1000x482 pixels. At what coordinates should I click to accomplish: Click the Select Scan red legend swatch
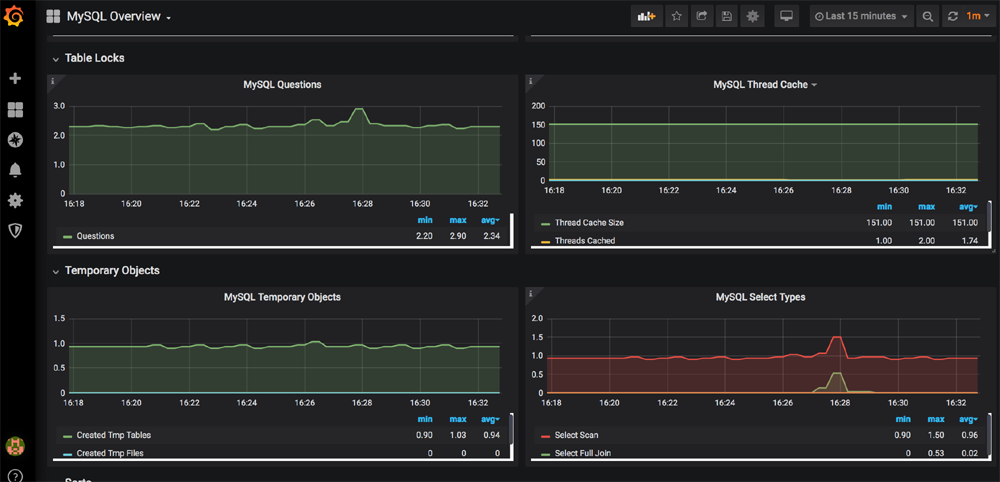(545, 436)
